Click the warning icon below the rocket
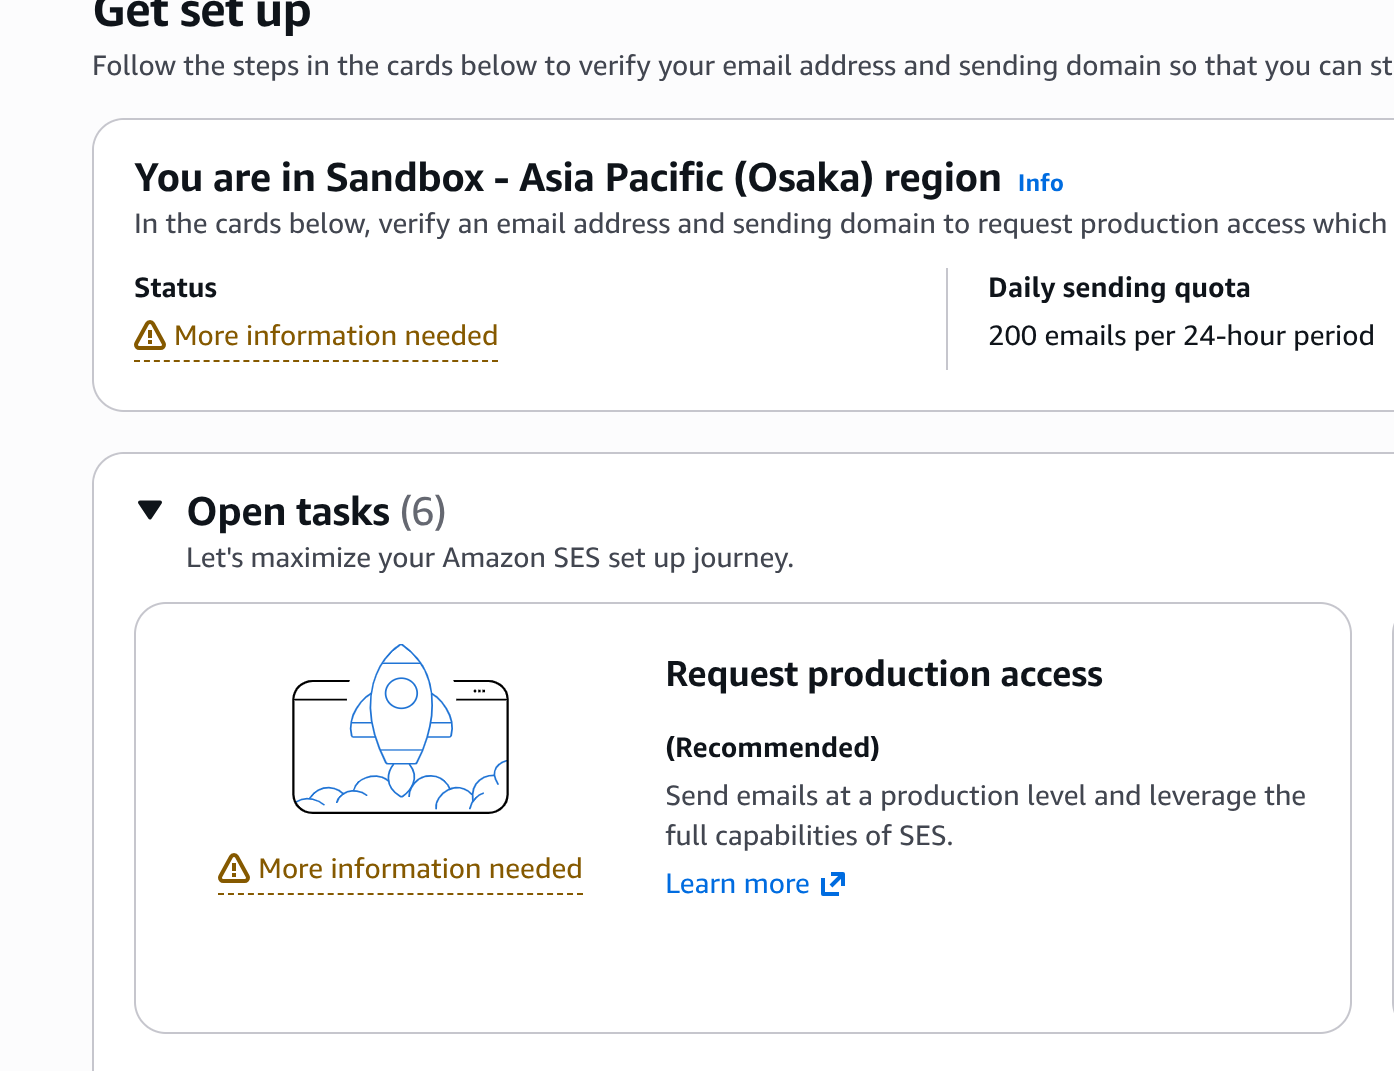The width and height of the screenshot is (1394, 1071). tap(234, 868)
